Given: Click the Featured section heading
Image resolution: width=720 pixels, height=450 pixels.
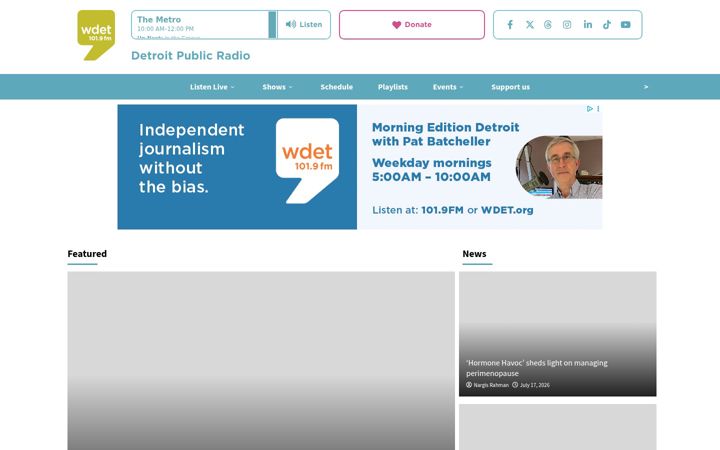Looking at the screenshot, I should coord(87,254).
